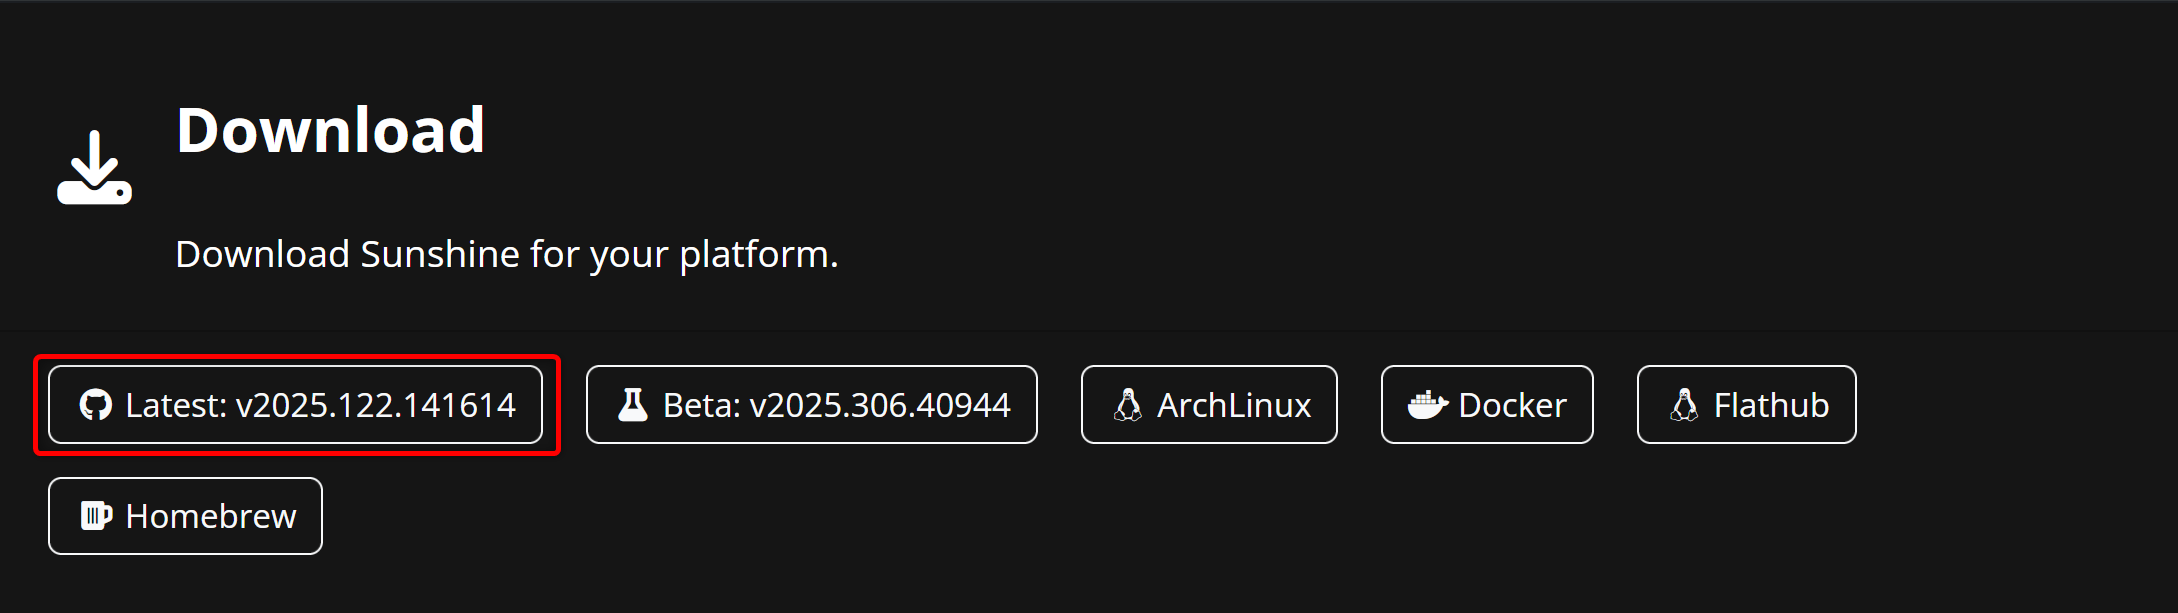
Task: Click the GitHub logo icon
Action: click(x=96, y=405)
